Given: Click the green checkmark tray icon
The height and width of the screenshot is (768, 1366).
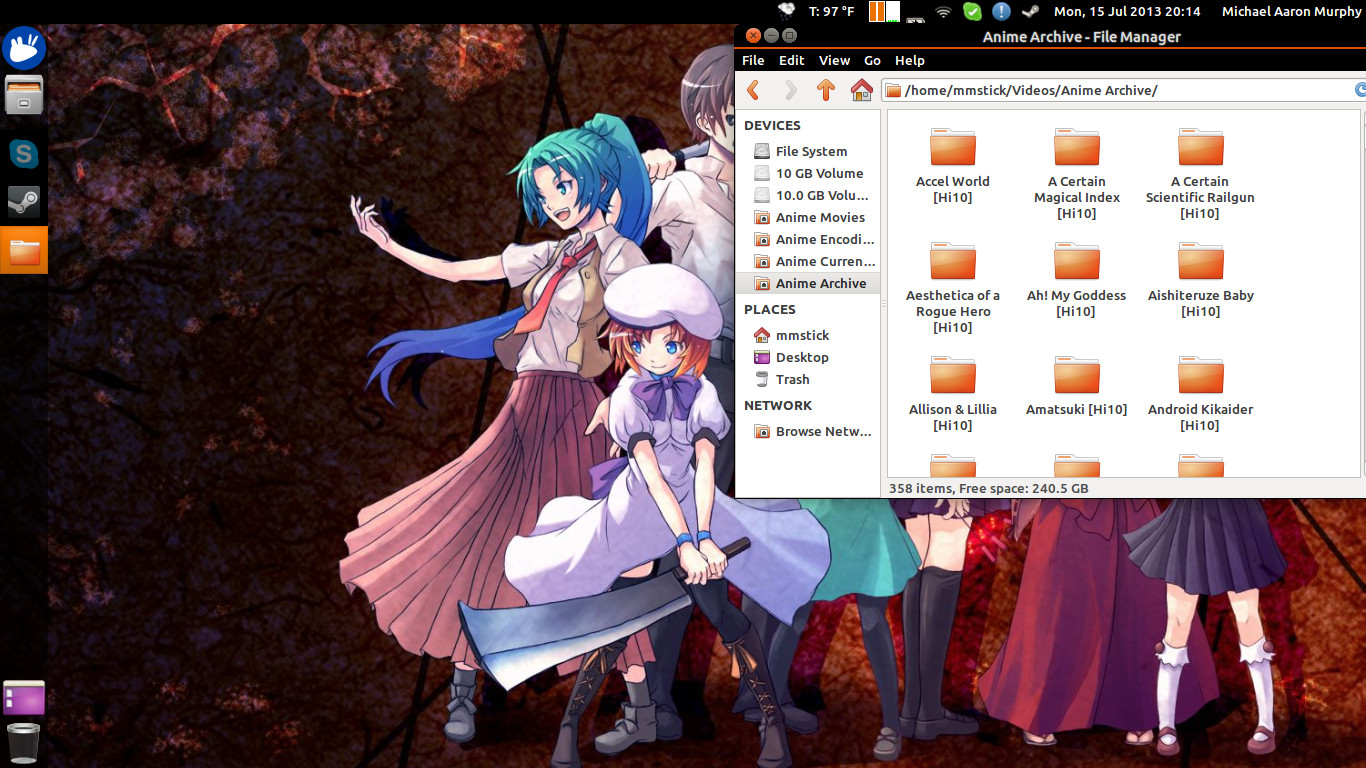Looking at the screenshot, I should tap(972, 11).
